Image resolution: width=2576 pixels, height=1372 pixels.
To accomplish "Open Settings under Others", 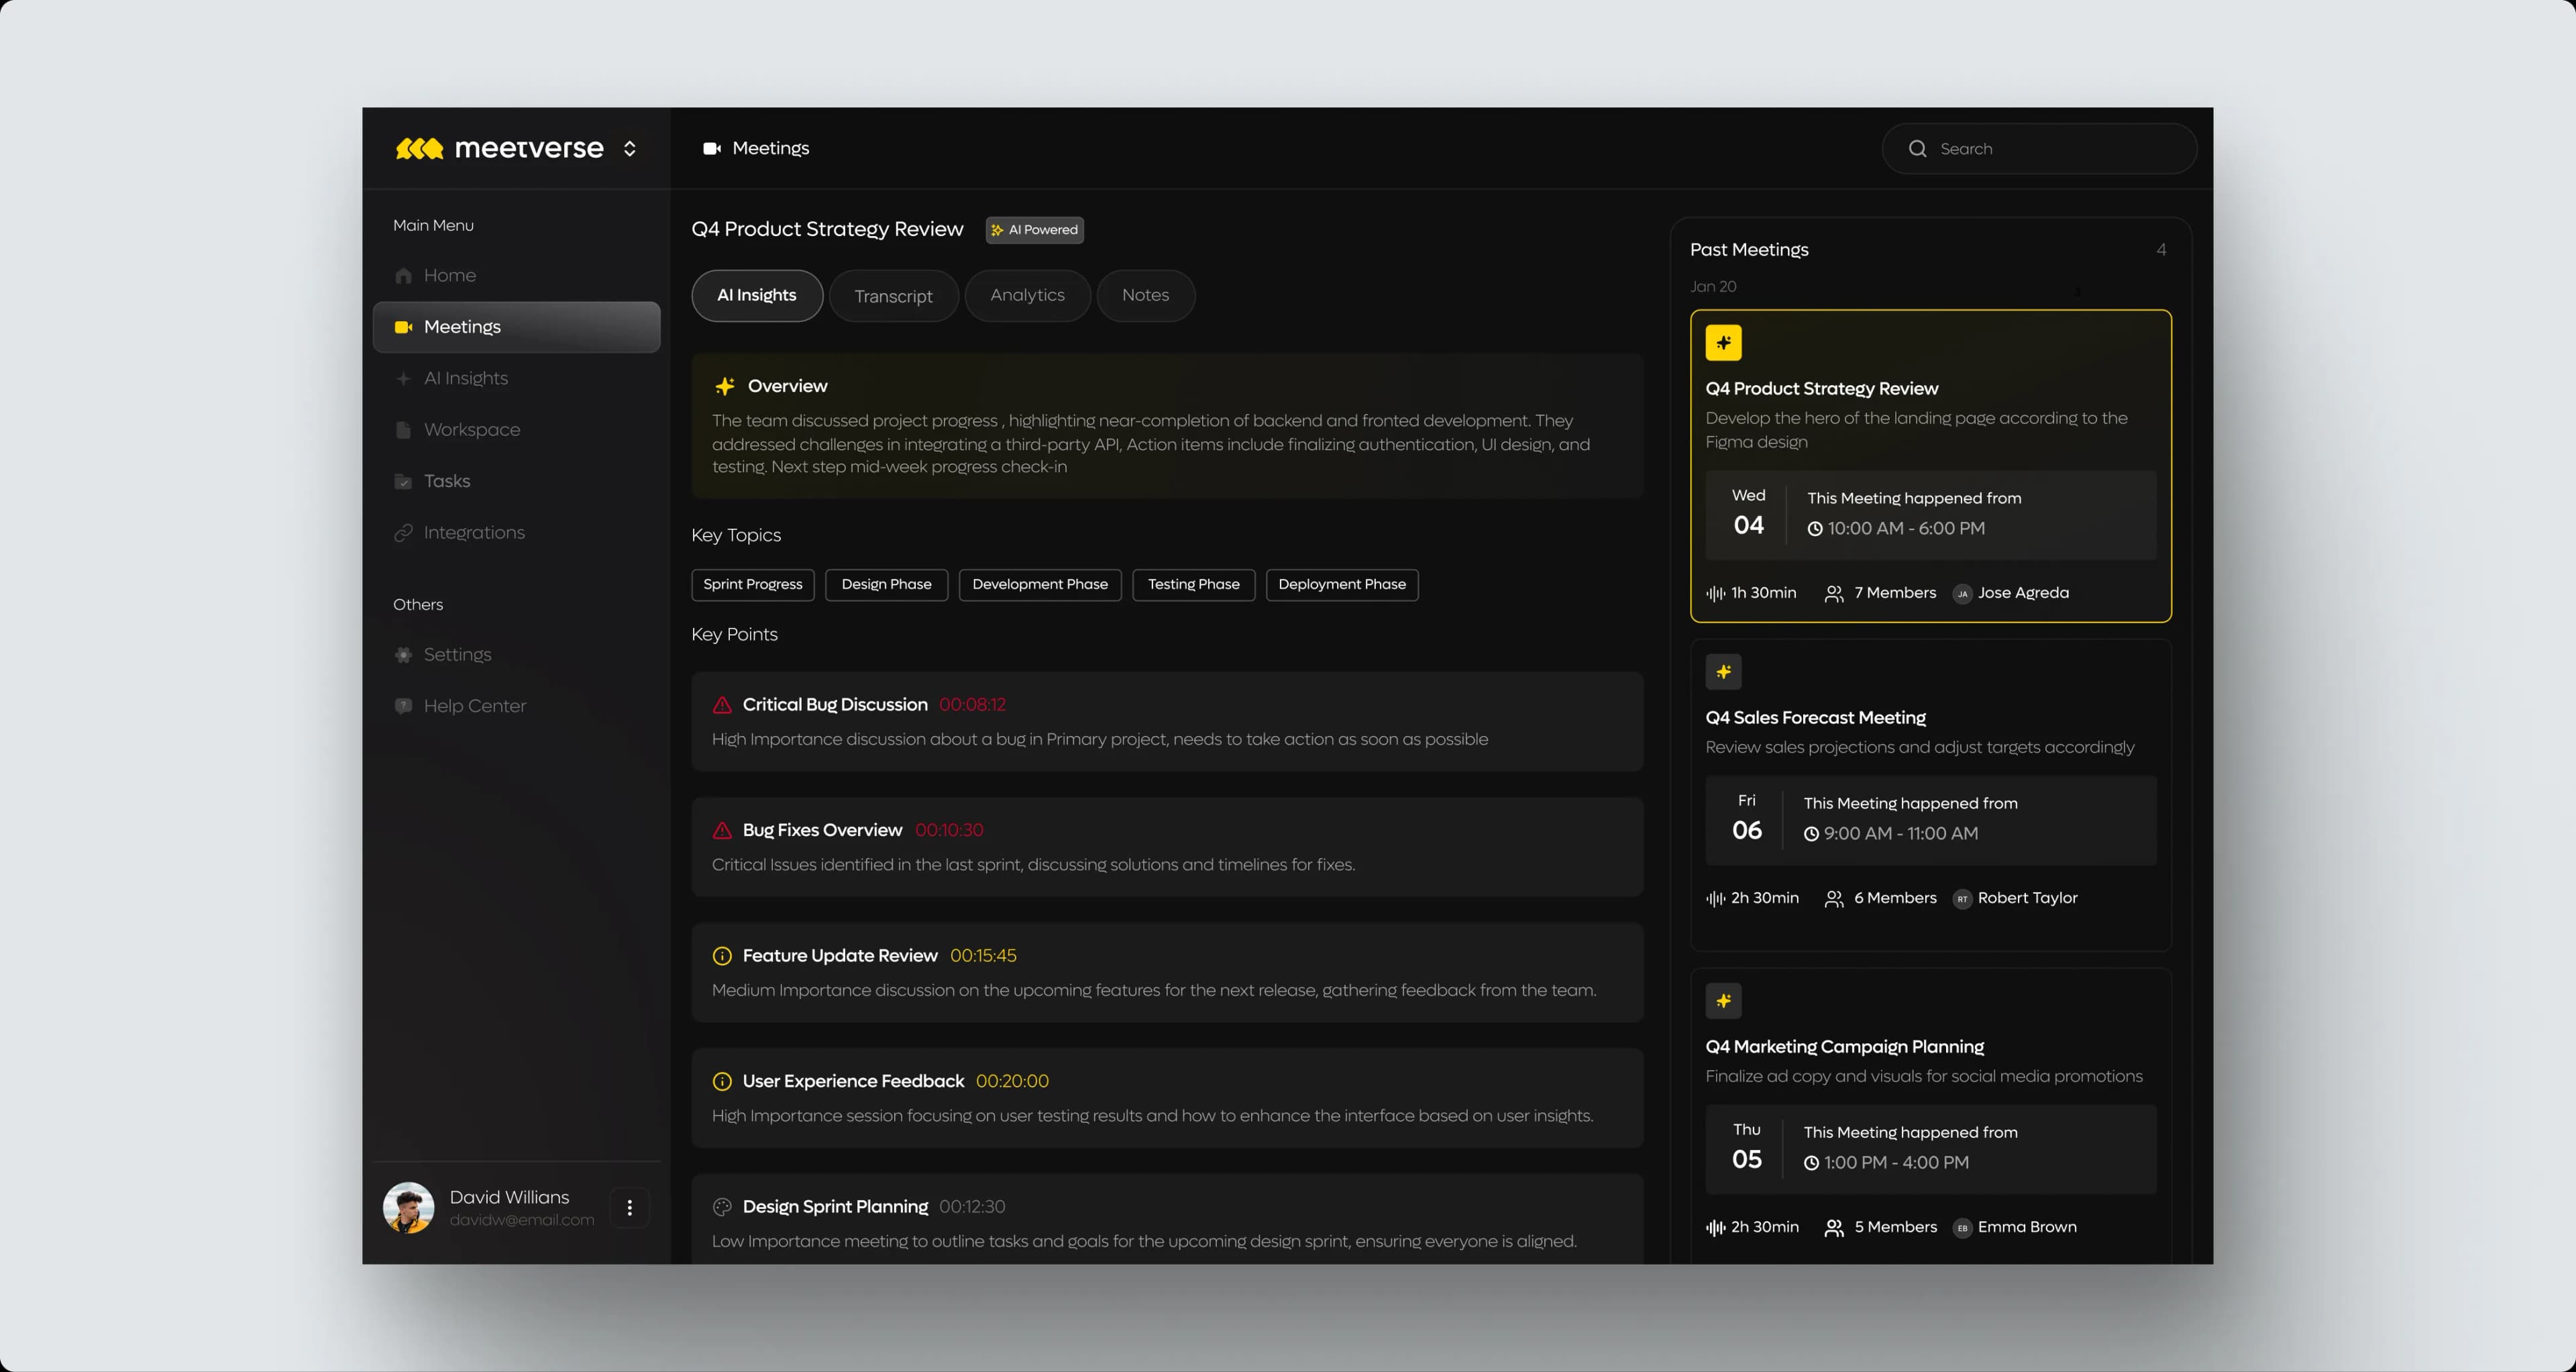I will pyautogui.click(x=457, y=655).
